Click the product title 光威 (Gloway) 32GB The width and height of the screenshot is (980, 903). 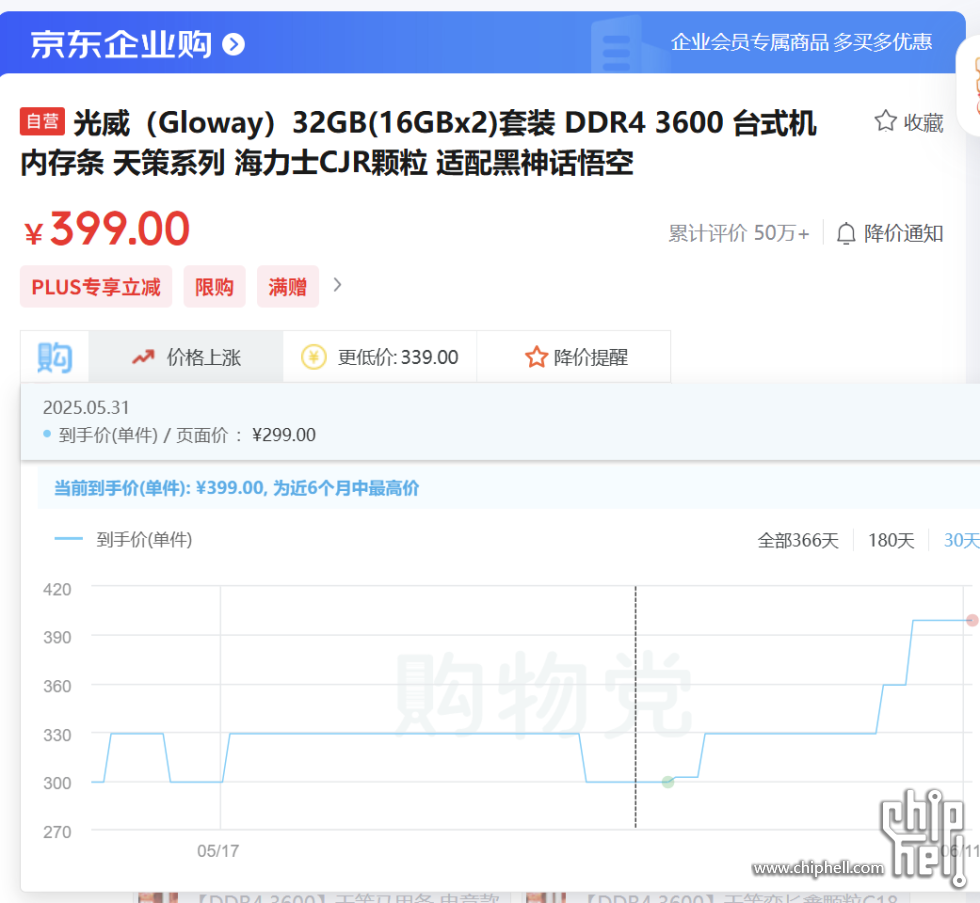pyautogui.click(x=418, y=142)
